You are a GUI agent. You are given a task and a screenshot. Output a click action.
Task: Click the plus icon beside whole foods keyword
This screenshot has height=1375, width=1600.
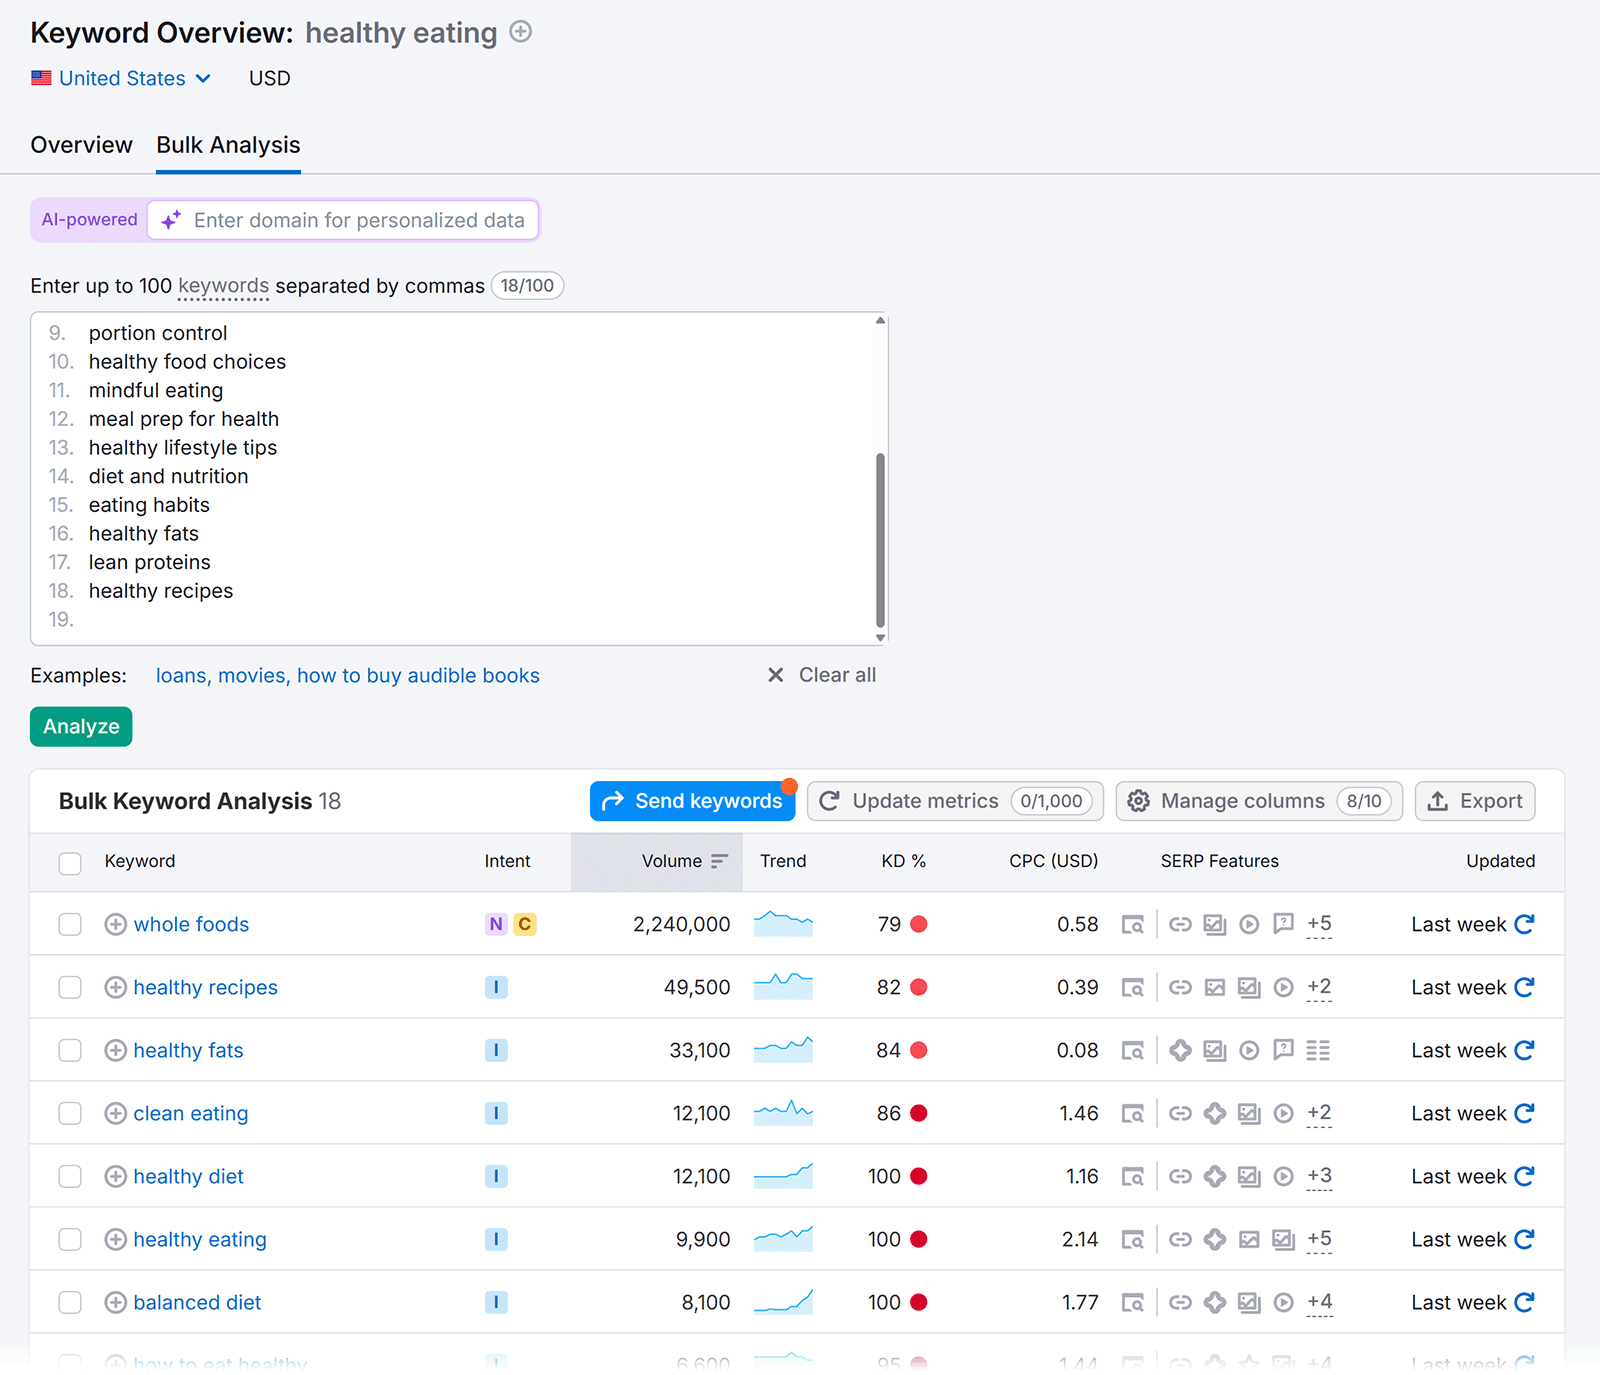(115, 924)
